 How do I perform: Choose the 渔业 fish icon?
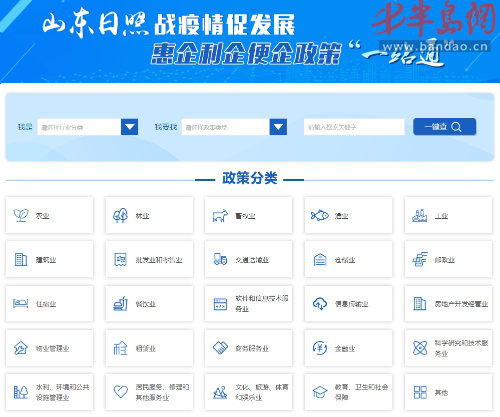[x=320, y=215]
